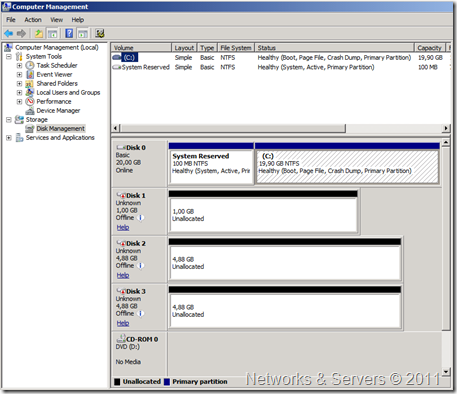
Task: Click the volume list horizontal scrollbar thumb
Action: 233,128
